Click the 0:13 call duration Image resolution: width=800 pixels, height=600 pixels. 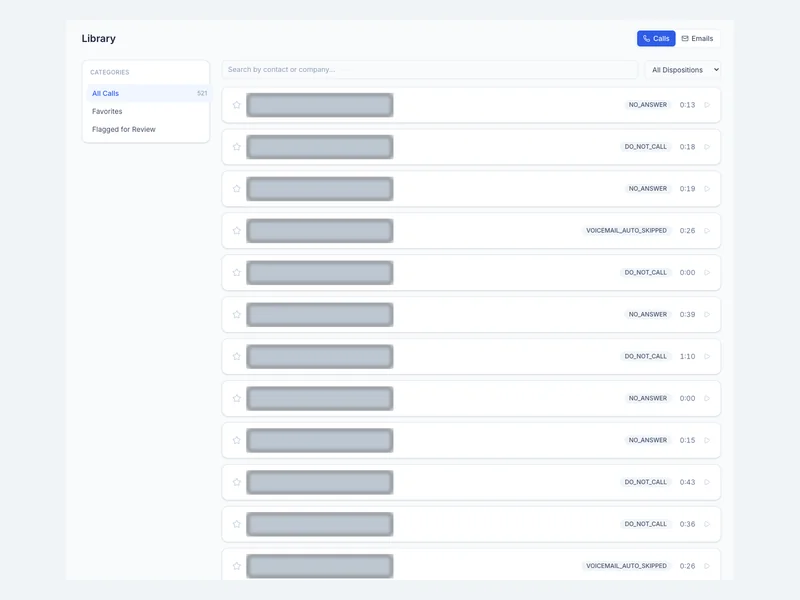click(x=687, y=105)
